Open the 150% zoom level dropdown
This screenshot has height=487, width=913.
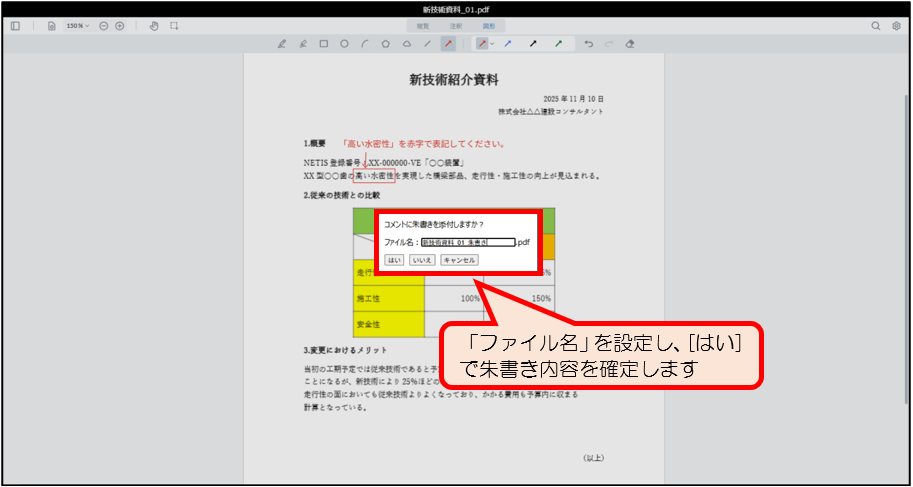pos(77,25)
